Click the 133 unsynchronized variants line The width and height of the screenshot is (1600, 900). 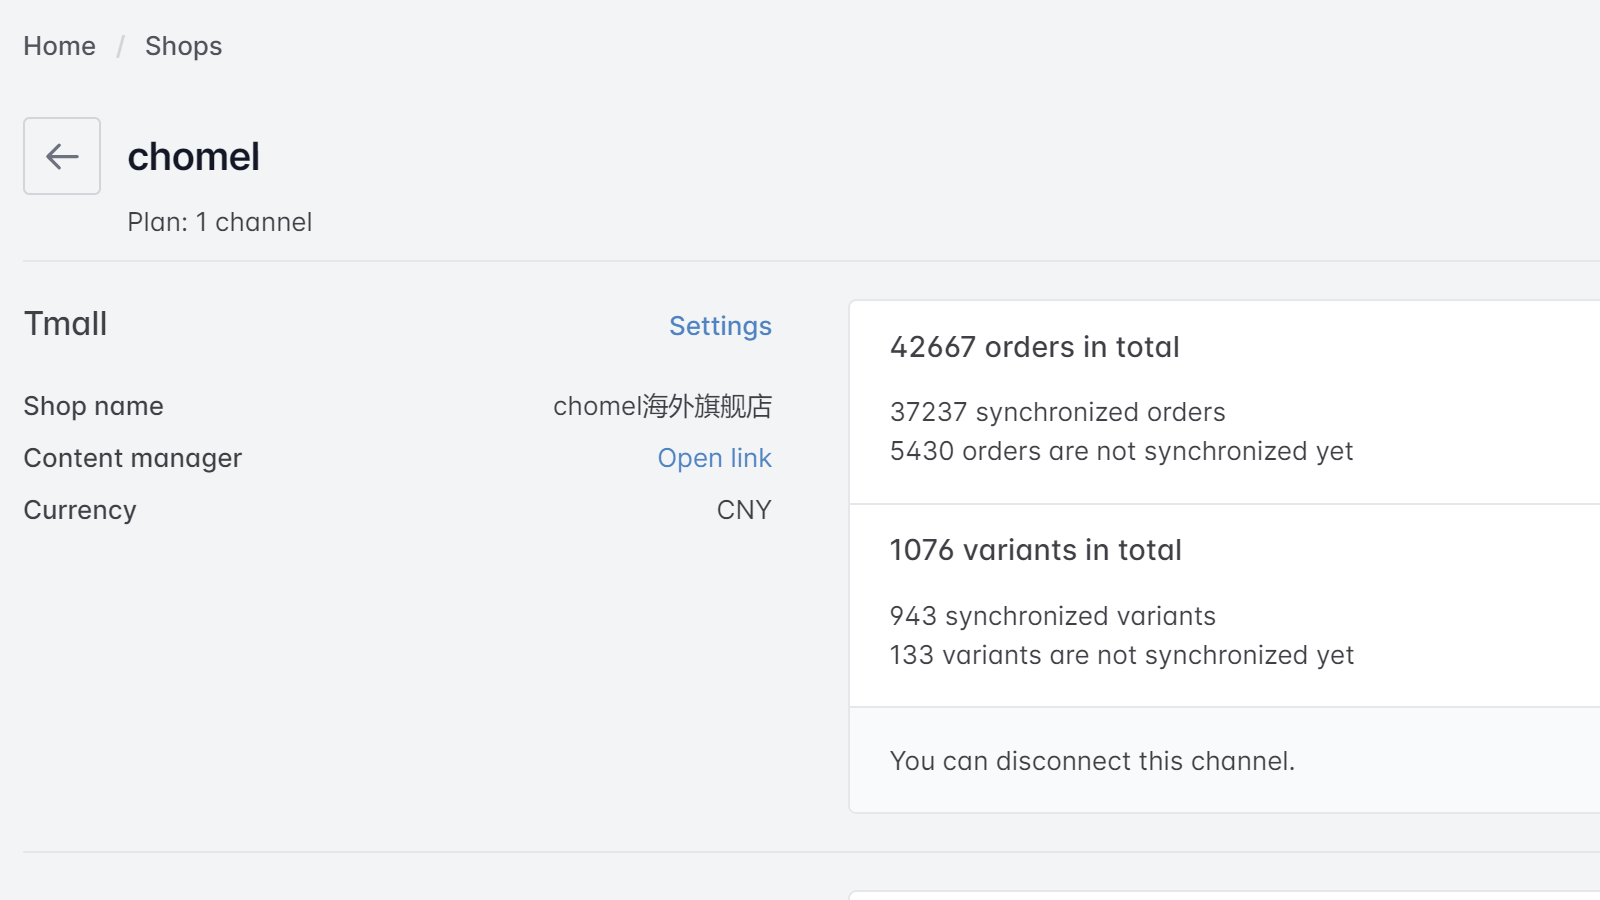click(x=1121, y=655)
